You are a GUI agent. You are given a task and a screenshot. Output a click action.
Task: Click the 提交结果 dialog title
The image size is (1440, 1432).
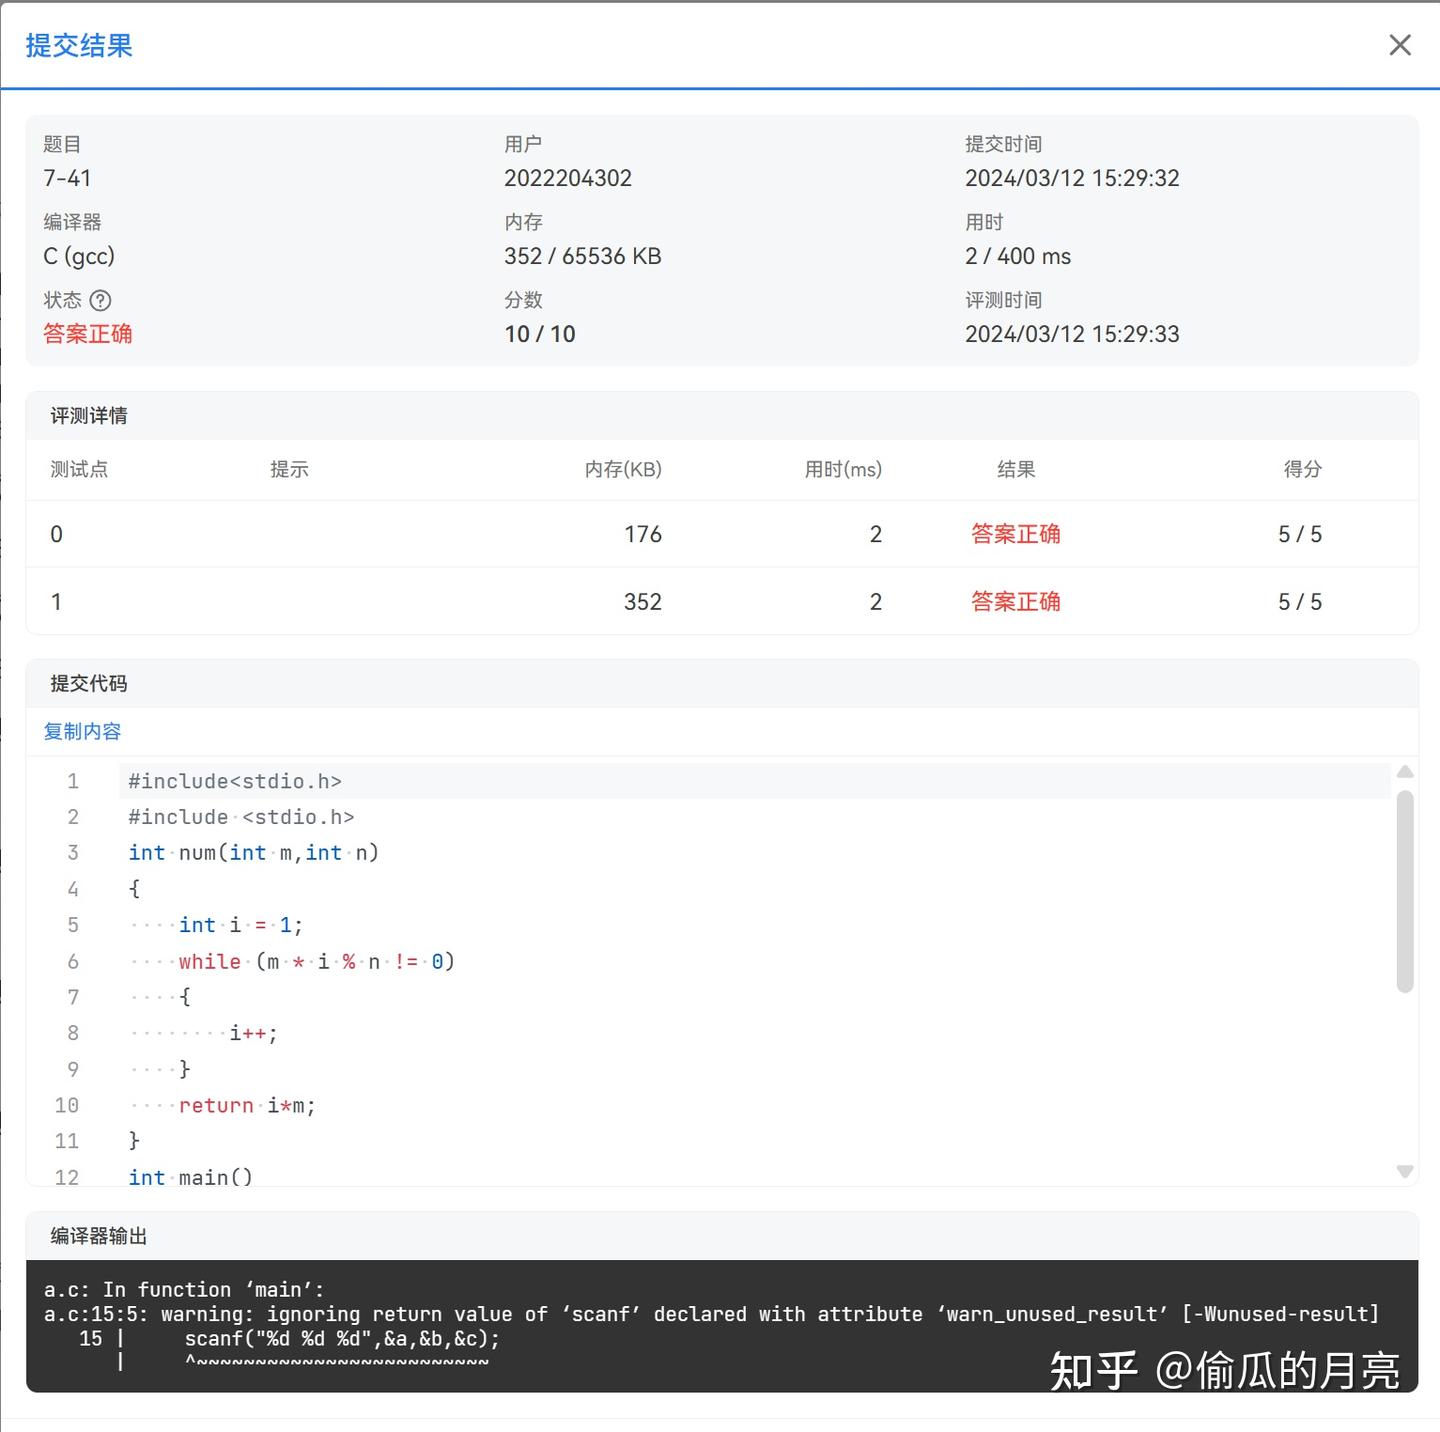[x=79, y=45]
